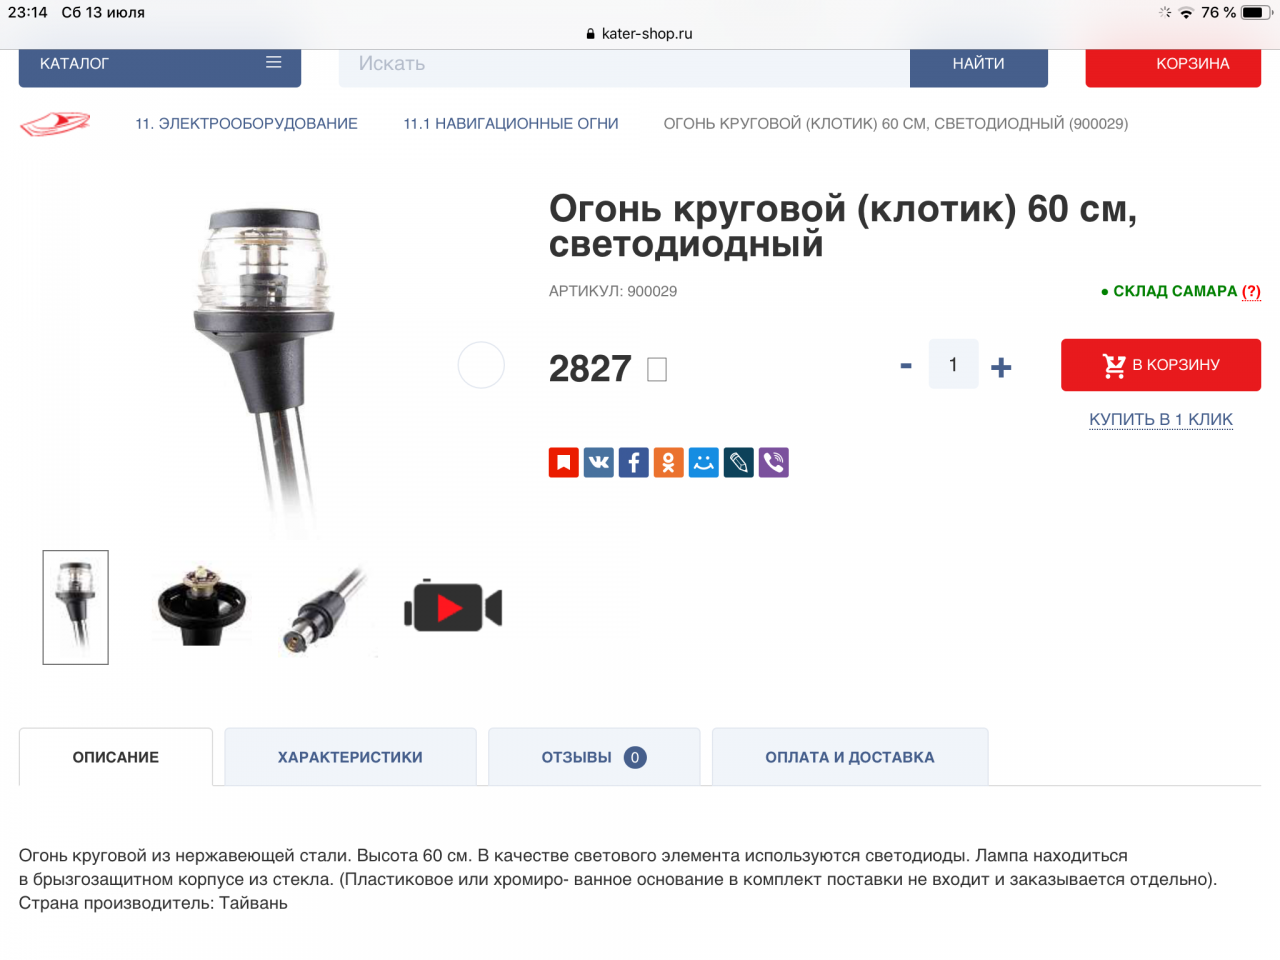Viewport: 1280px width, 960px height.
Task: Switch to Характеристики tab
Action: 350,757
